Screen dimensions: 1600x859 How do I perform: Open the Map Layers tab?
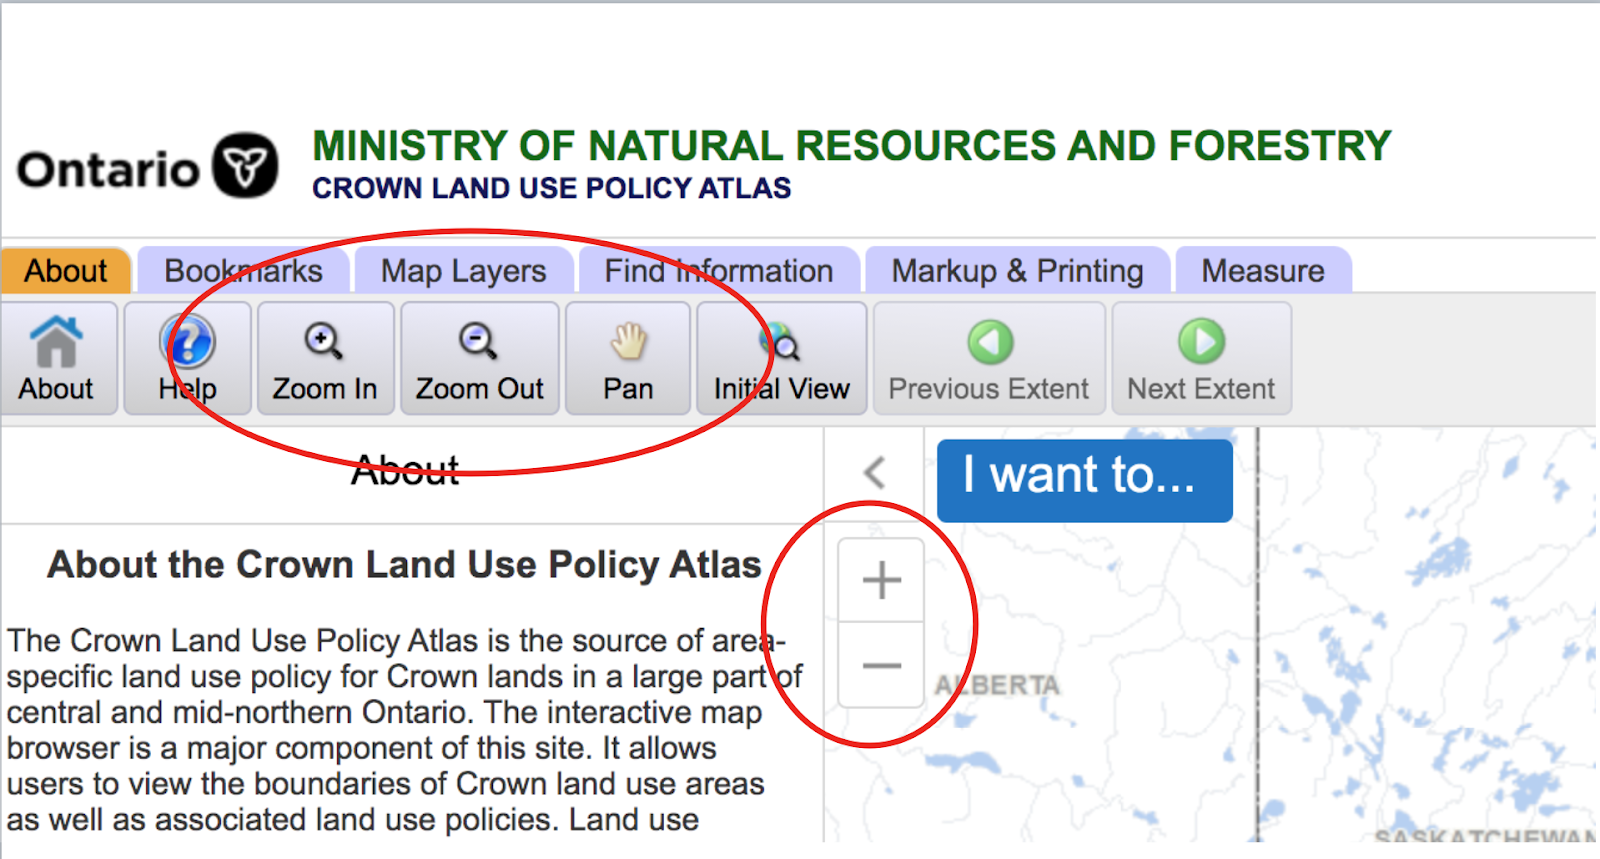click(463, 271)
